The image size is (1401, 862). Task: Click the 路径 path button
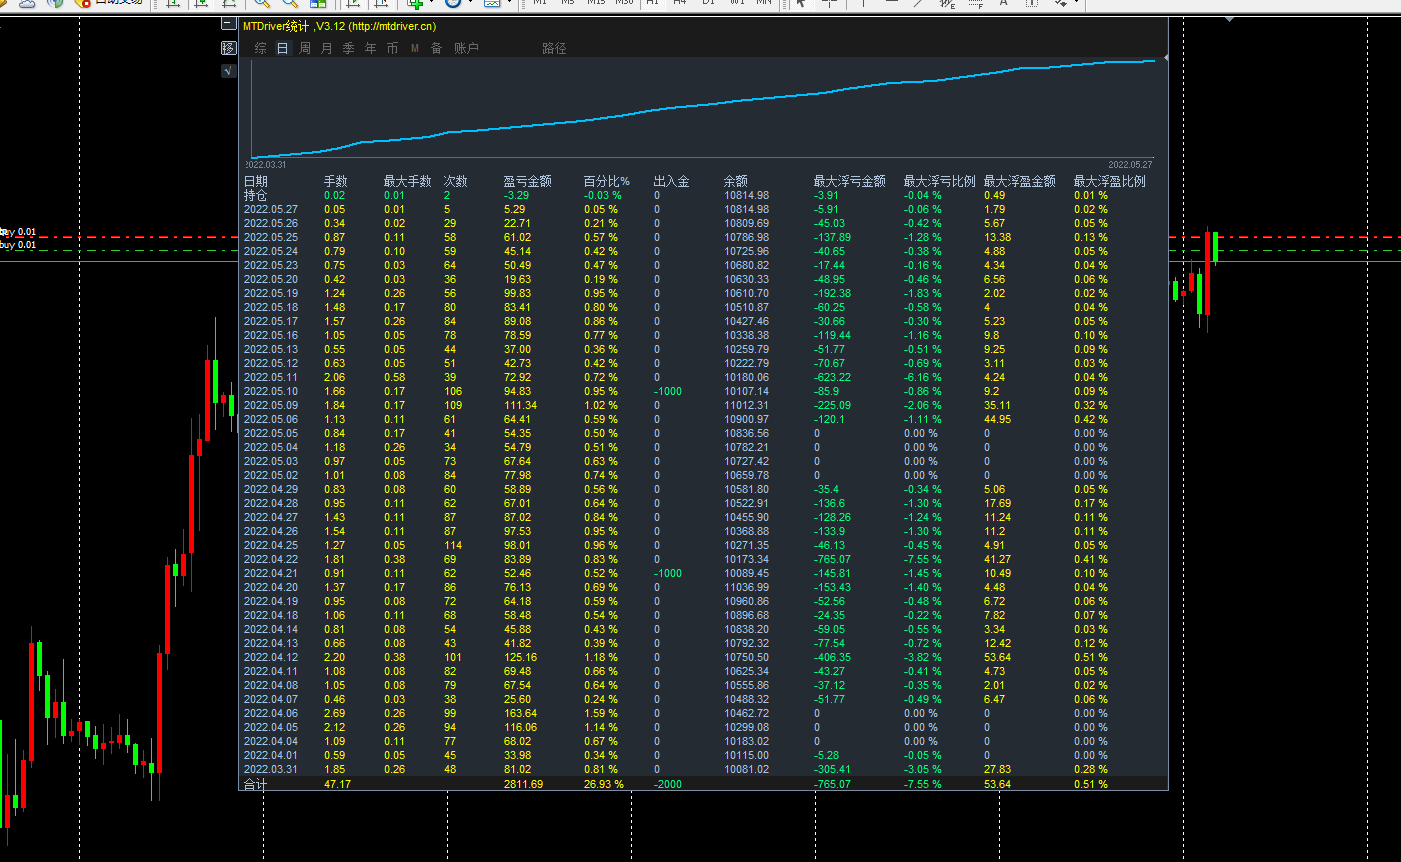coord(554,48)
